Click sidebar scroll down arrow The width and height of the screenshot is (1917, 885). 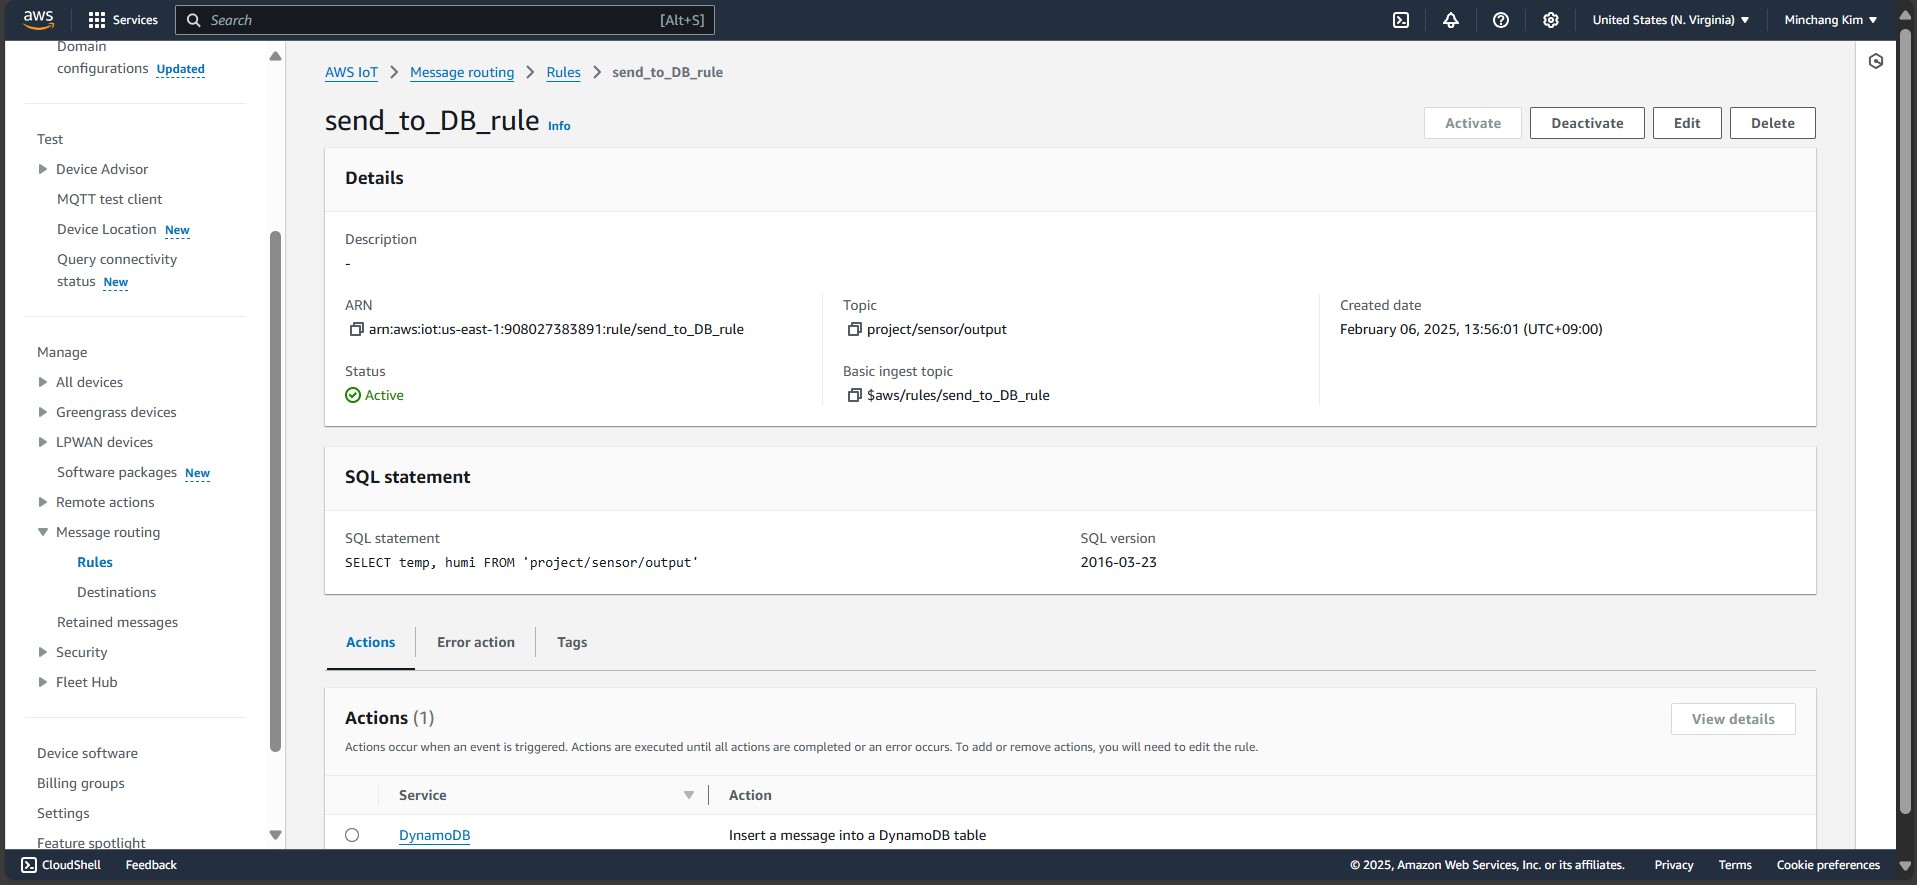275,835
